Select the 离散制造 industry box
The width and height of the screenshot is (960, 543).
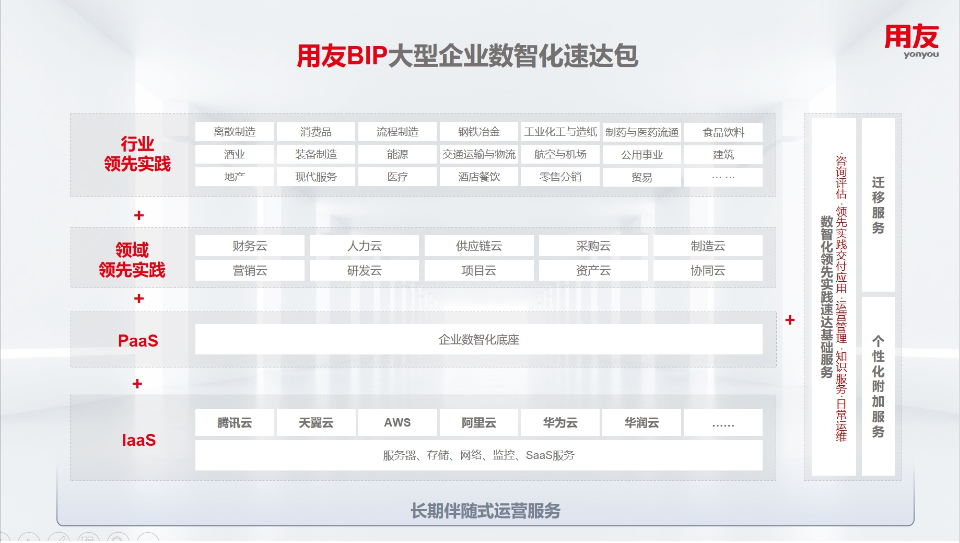tap(234, 132)
